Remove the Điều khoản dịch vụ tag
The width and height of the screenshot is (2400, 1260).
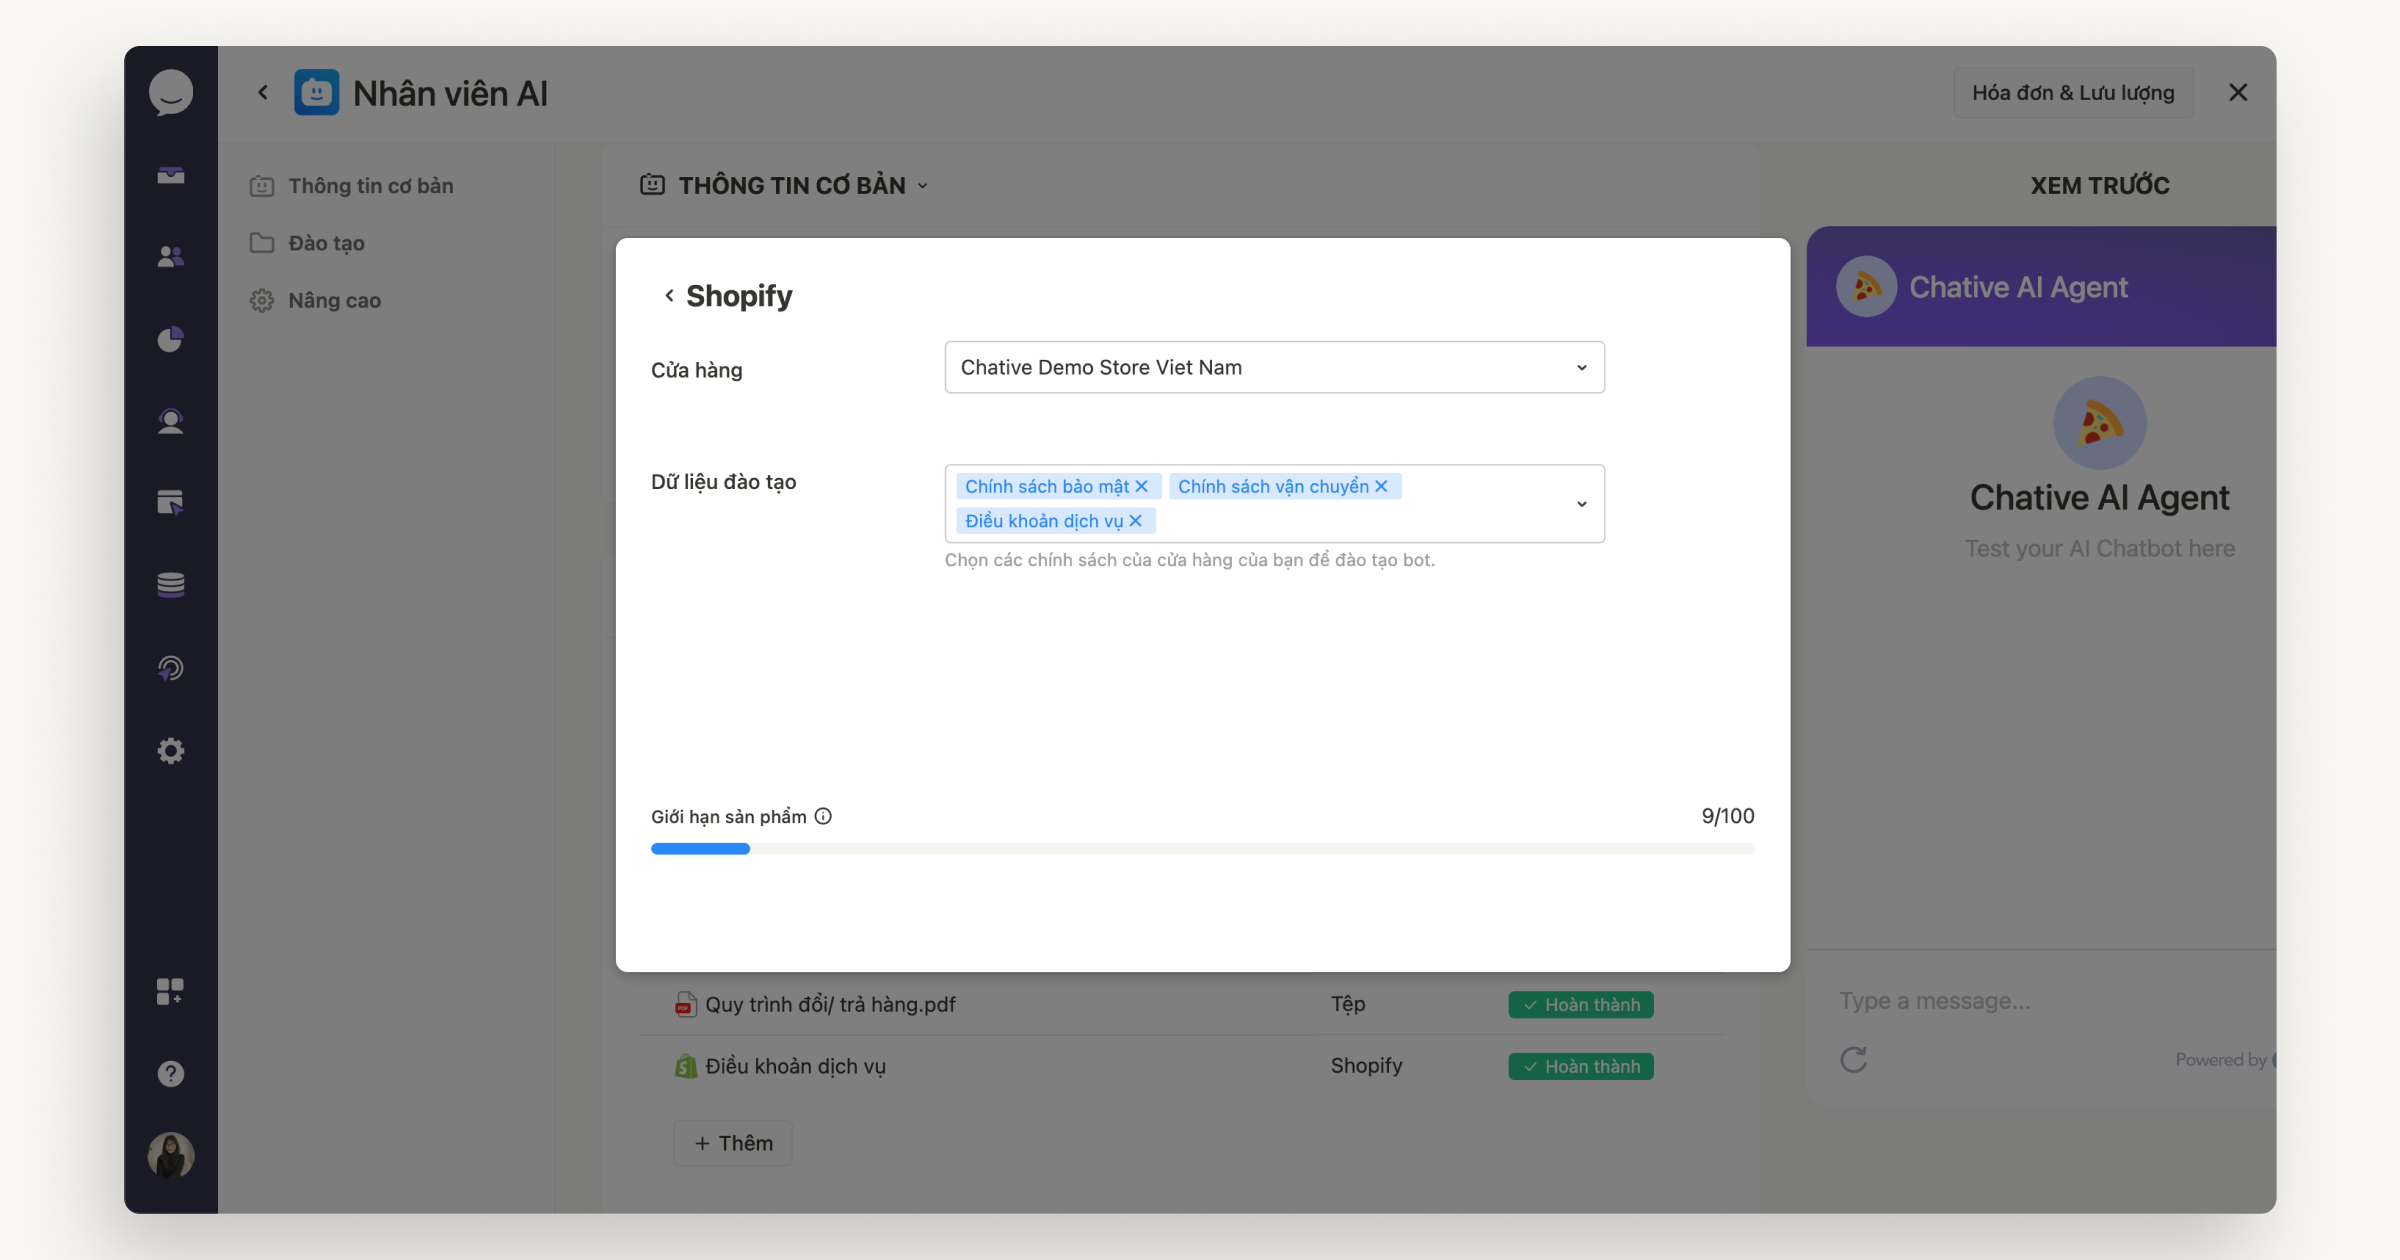1135,521
